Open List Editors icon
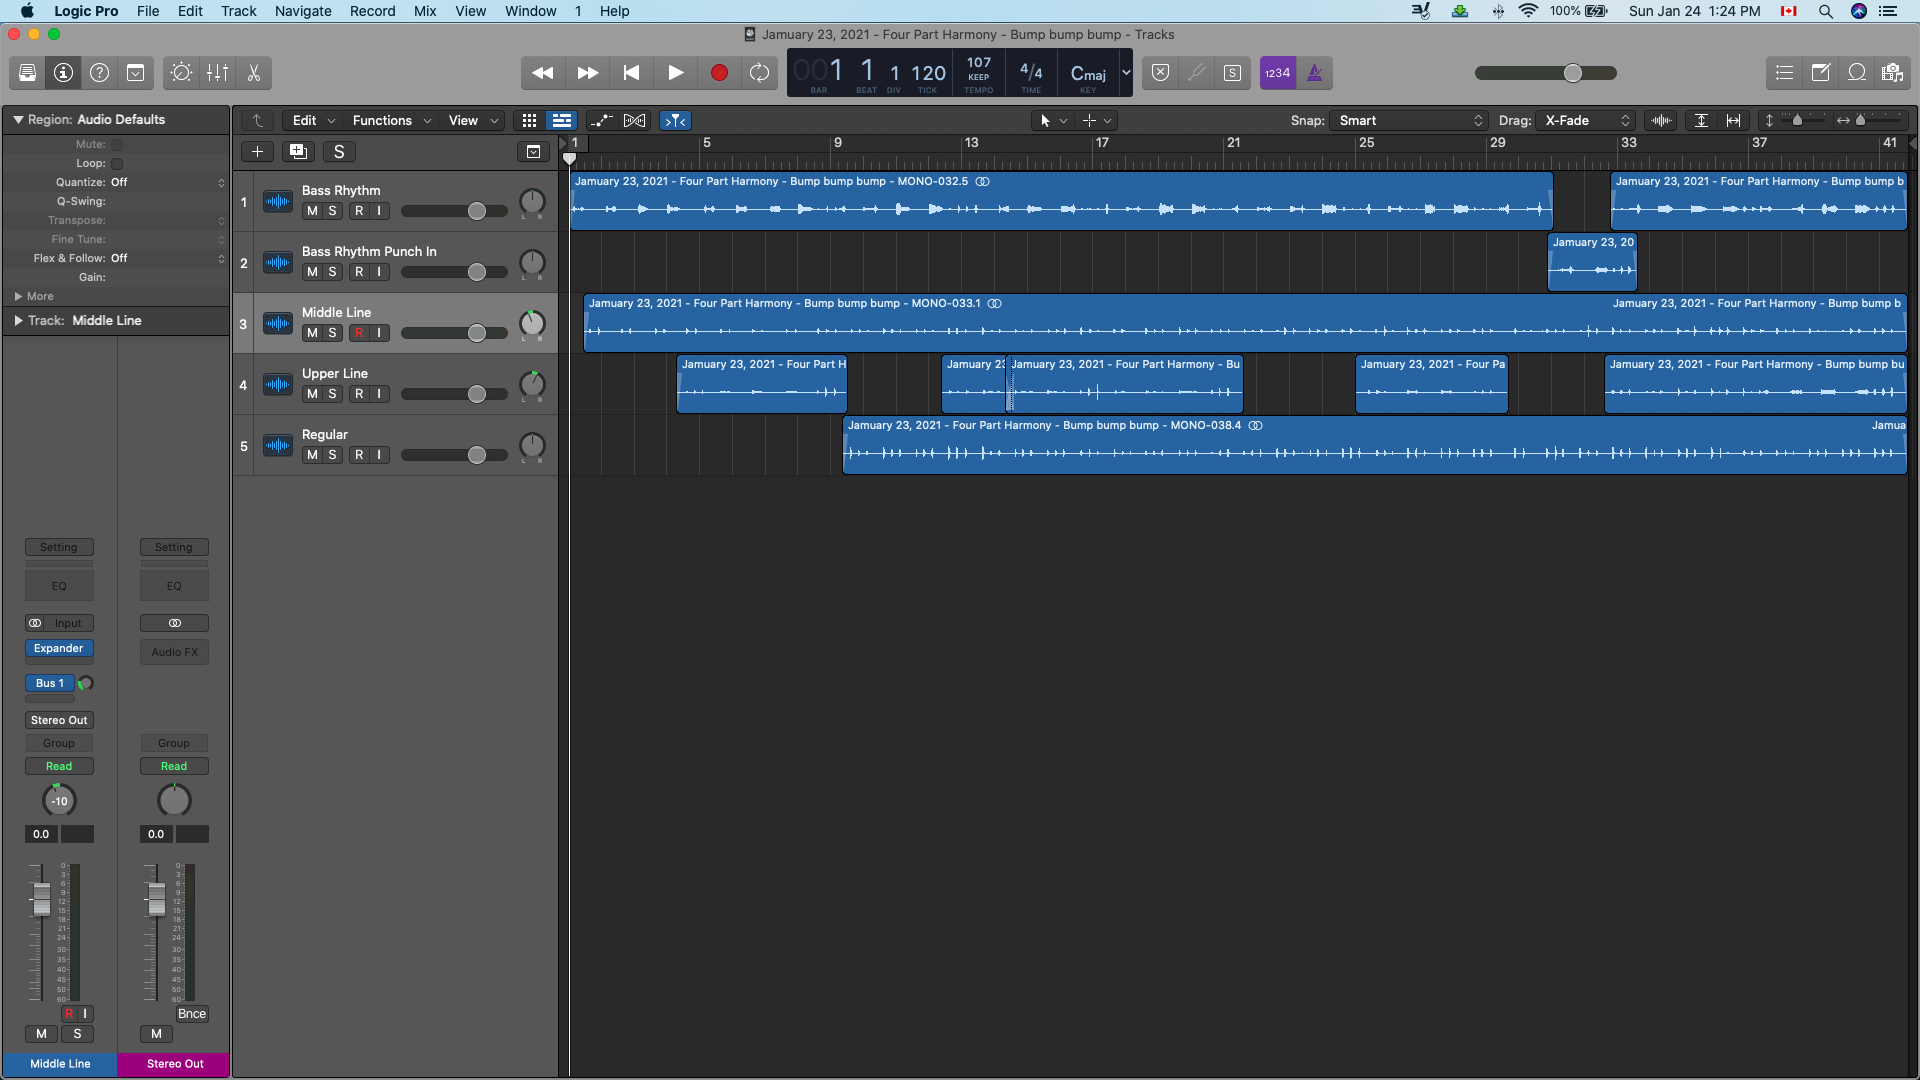Screen dimensions: 1920x1080 (x=1784, y=73)
